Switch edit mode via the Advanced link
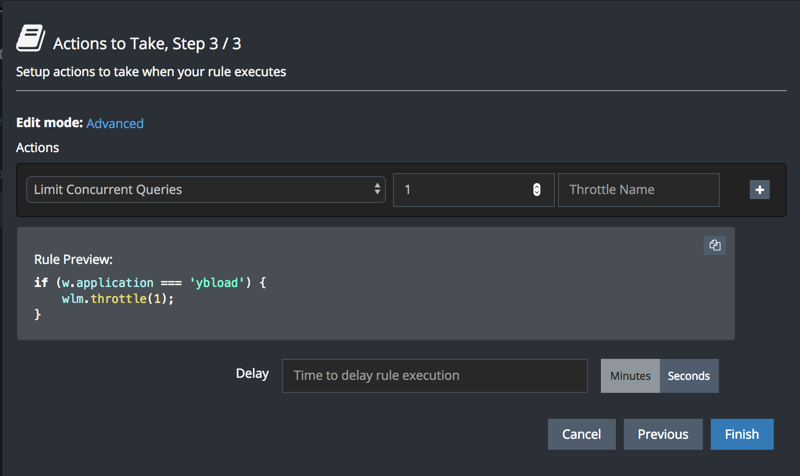Image resolution: width=800 pixels, height=476 pixels. [x=115, y=123]
